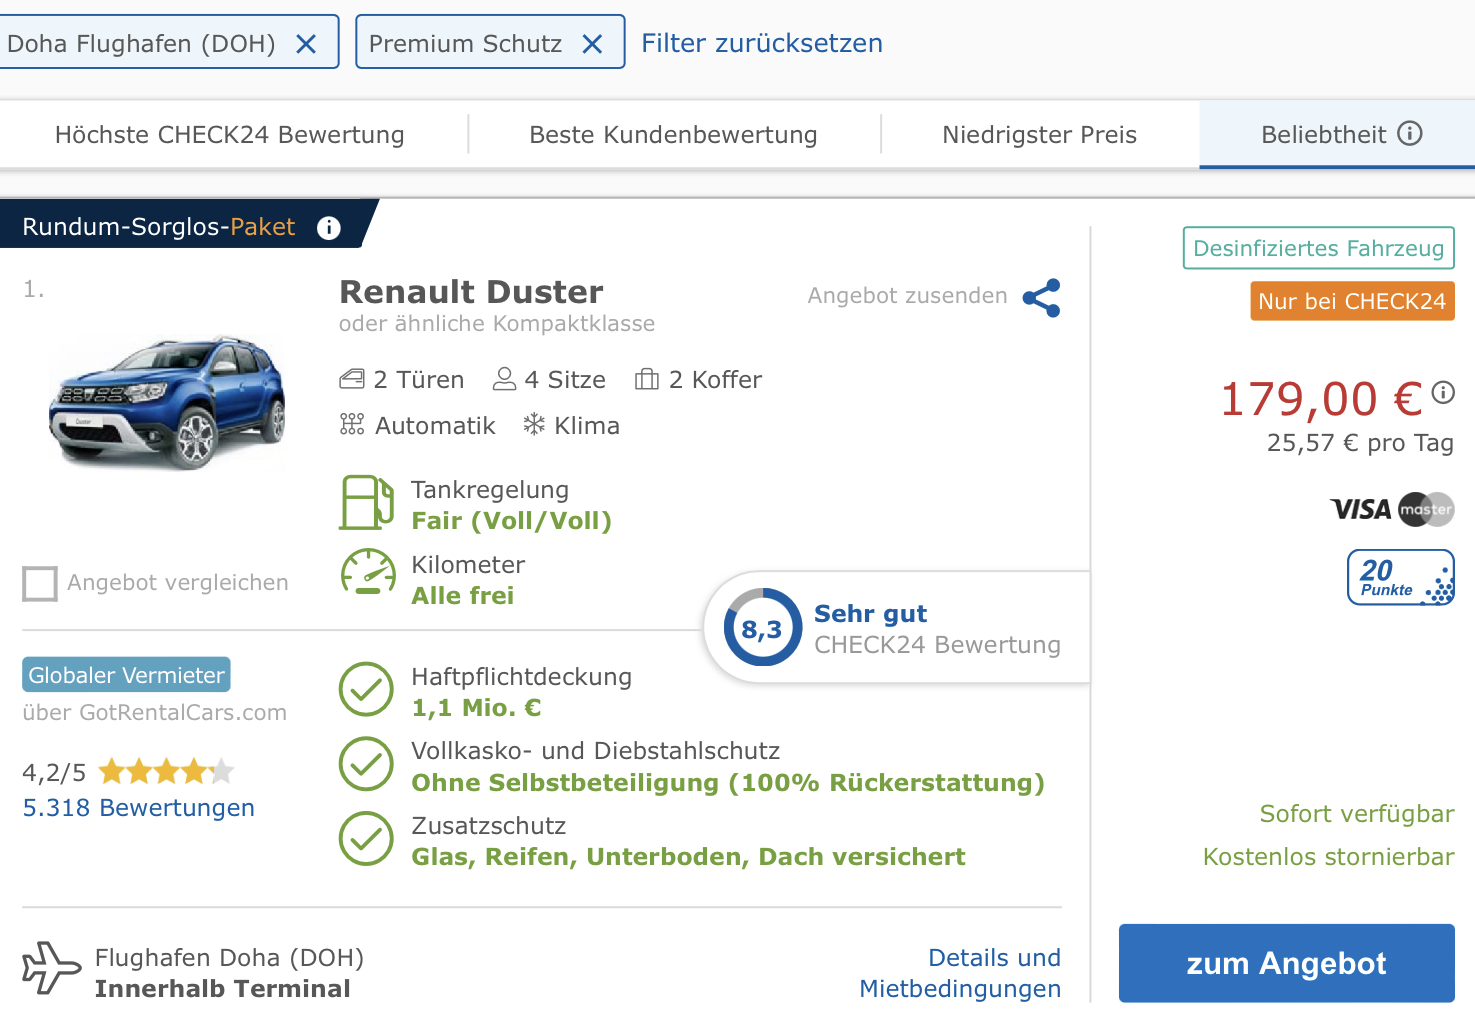Click Filter zurücksetzen link
This screenshot has height=1019, width=1475.
[761, 43]
